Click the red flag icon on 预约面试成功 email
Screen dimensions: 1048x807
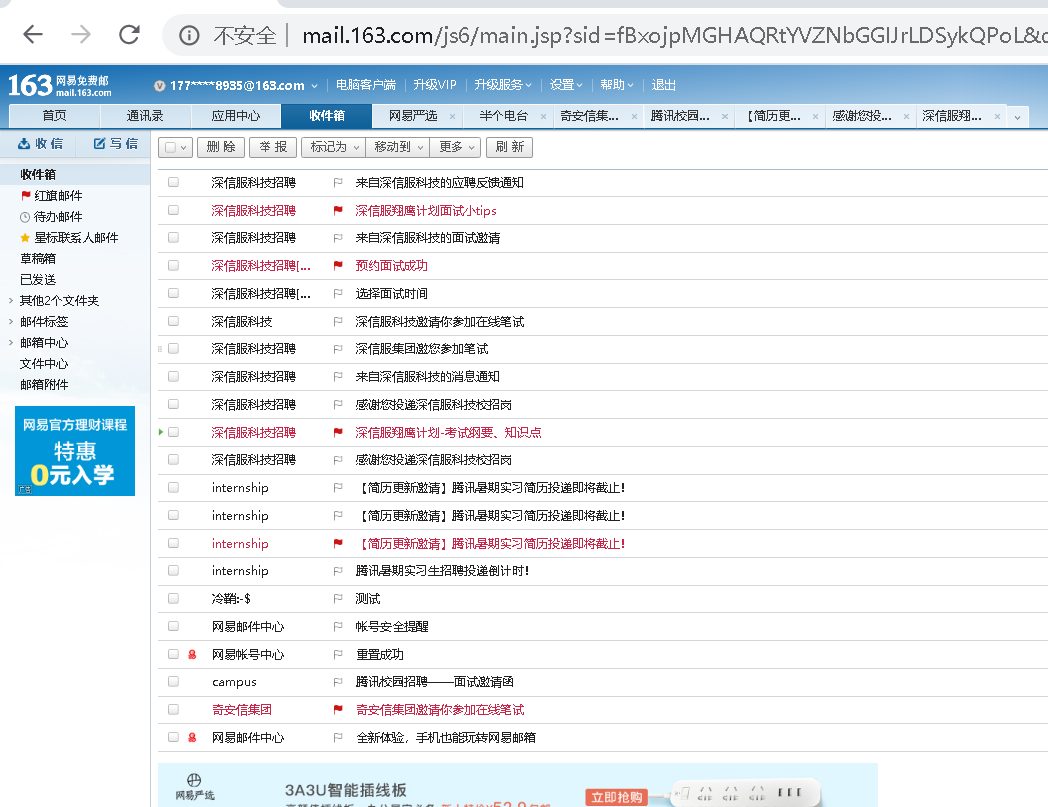(337, 265)
